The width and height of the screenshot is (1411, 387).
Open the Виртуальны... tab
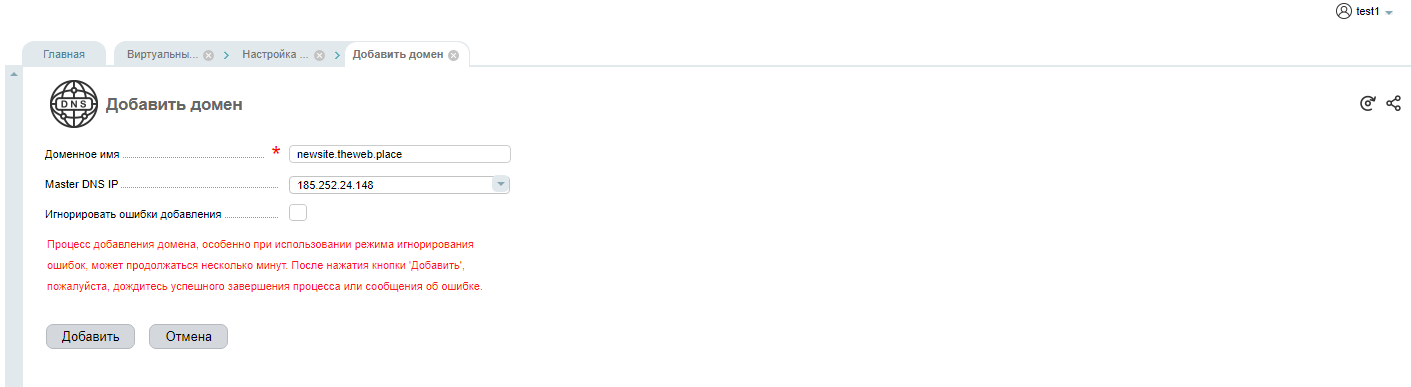click(x=162, y=55)
